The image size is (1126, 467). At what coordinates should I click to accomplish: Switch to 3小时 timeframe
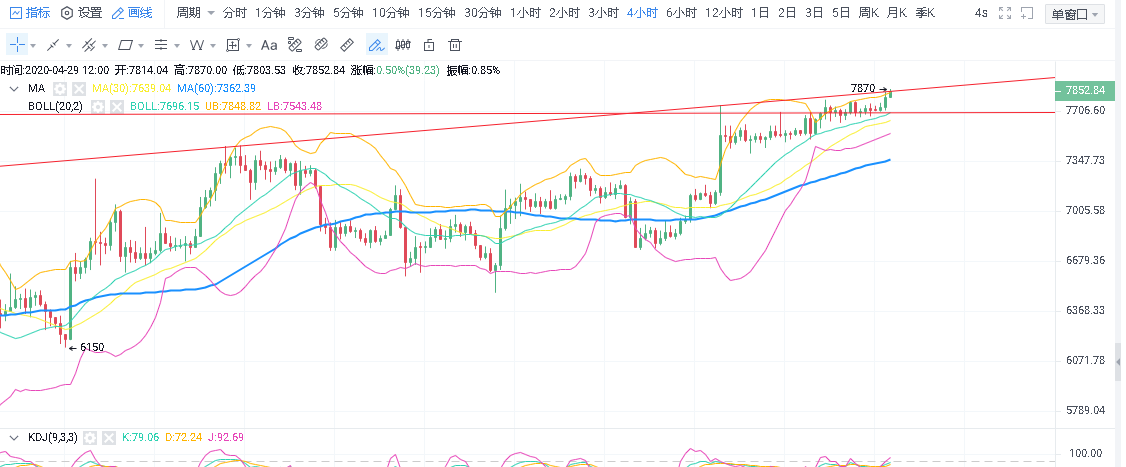click(603, 12)
